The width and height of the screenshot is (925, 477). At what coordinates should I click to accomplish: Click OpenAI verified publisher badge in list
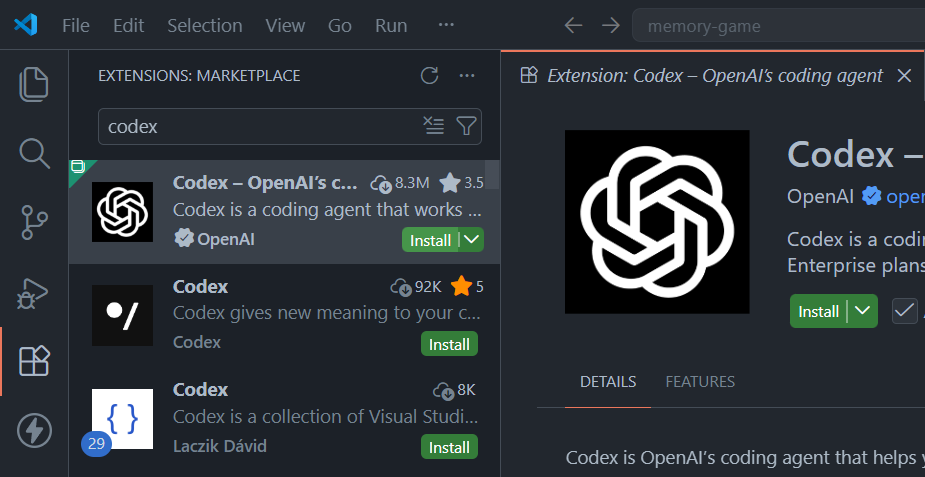coord(183,239)
